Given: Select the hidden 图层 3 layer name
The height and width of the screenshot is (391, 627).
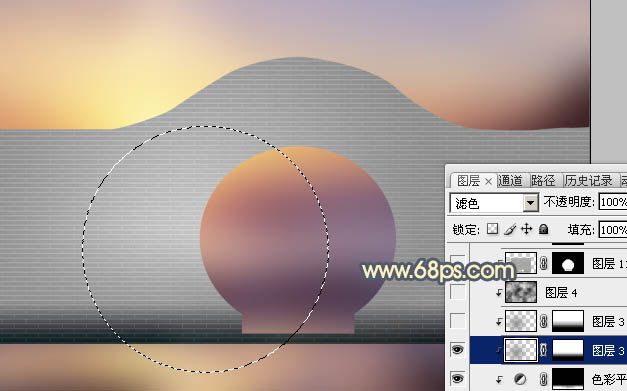Looking at the screenshot, I should tap(608, 322).
